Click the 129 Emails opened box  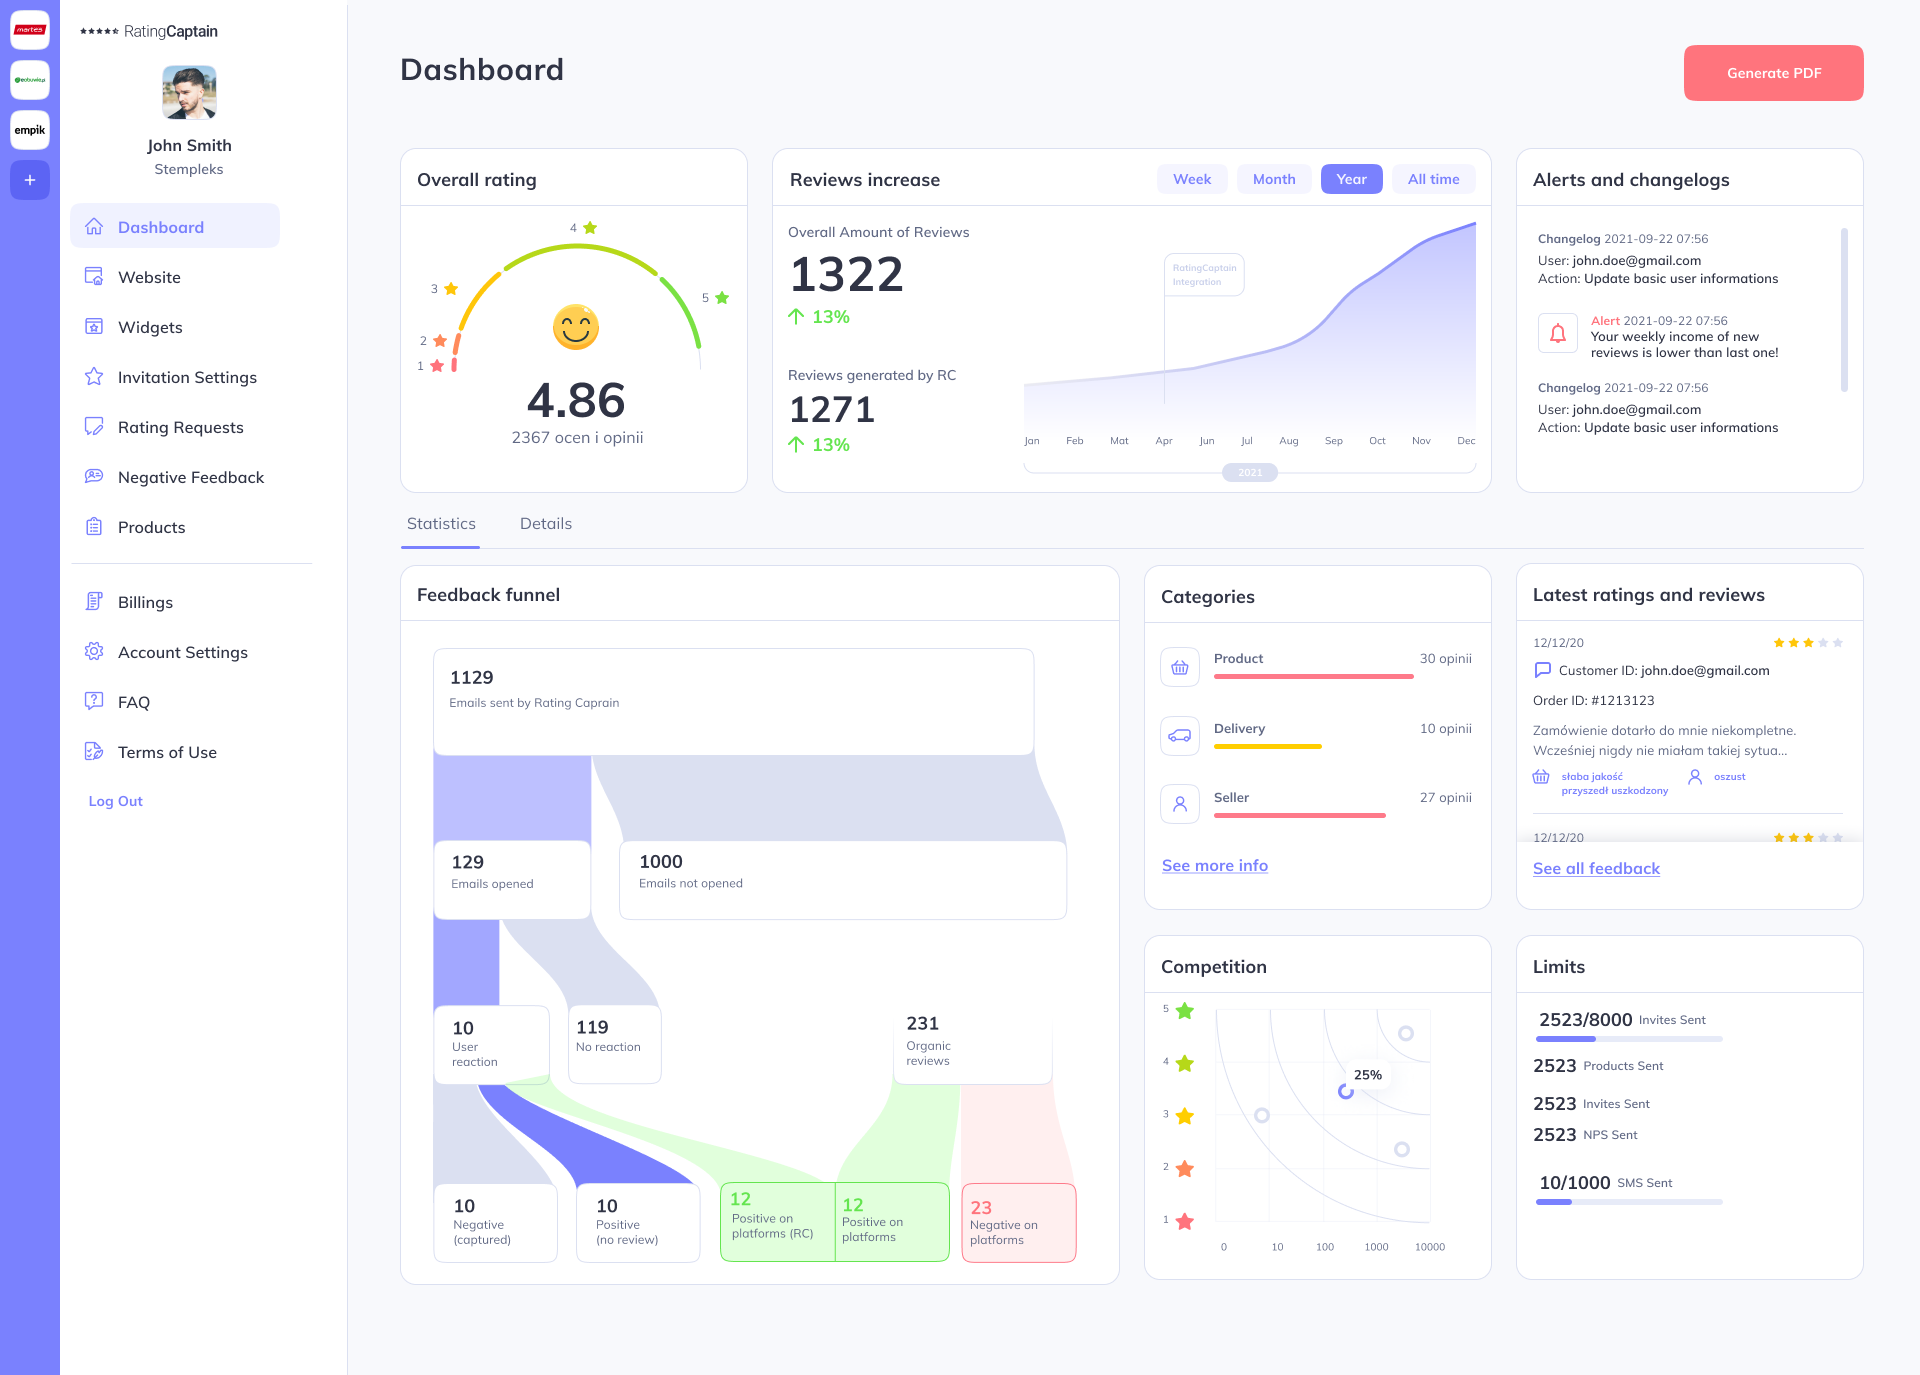pyautogui.click(x=512, y=880)
